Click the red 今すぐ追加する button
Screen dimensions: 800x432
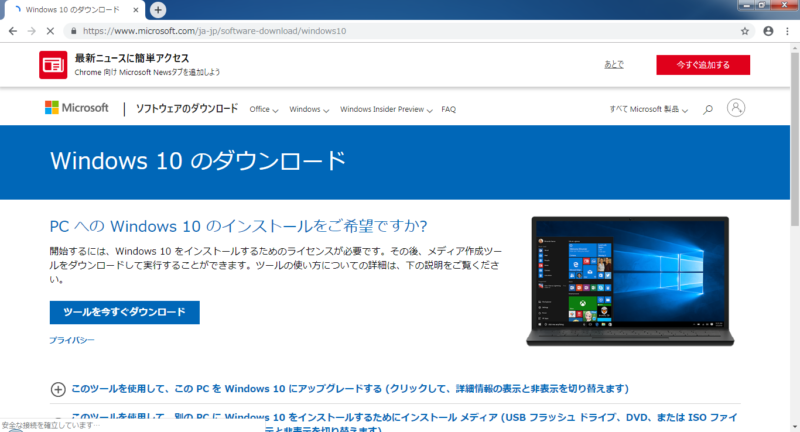[x=703, y=65]
